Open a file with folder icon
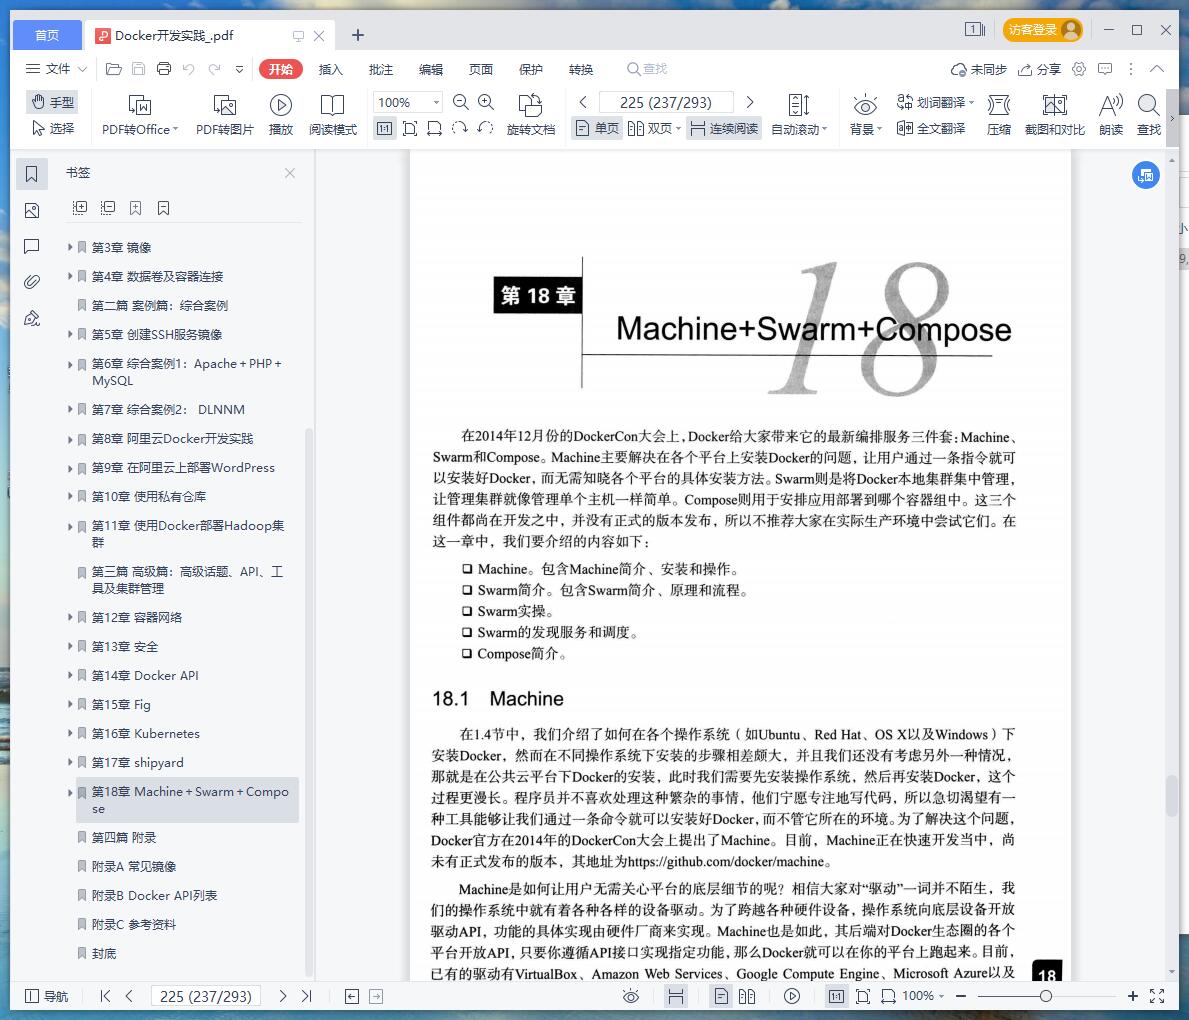The image size is (1189, 1020). (x=114, y=69)
